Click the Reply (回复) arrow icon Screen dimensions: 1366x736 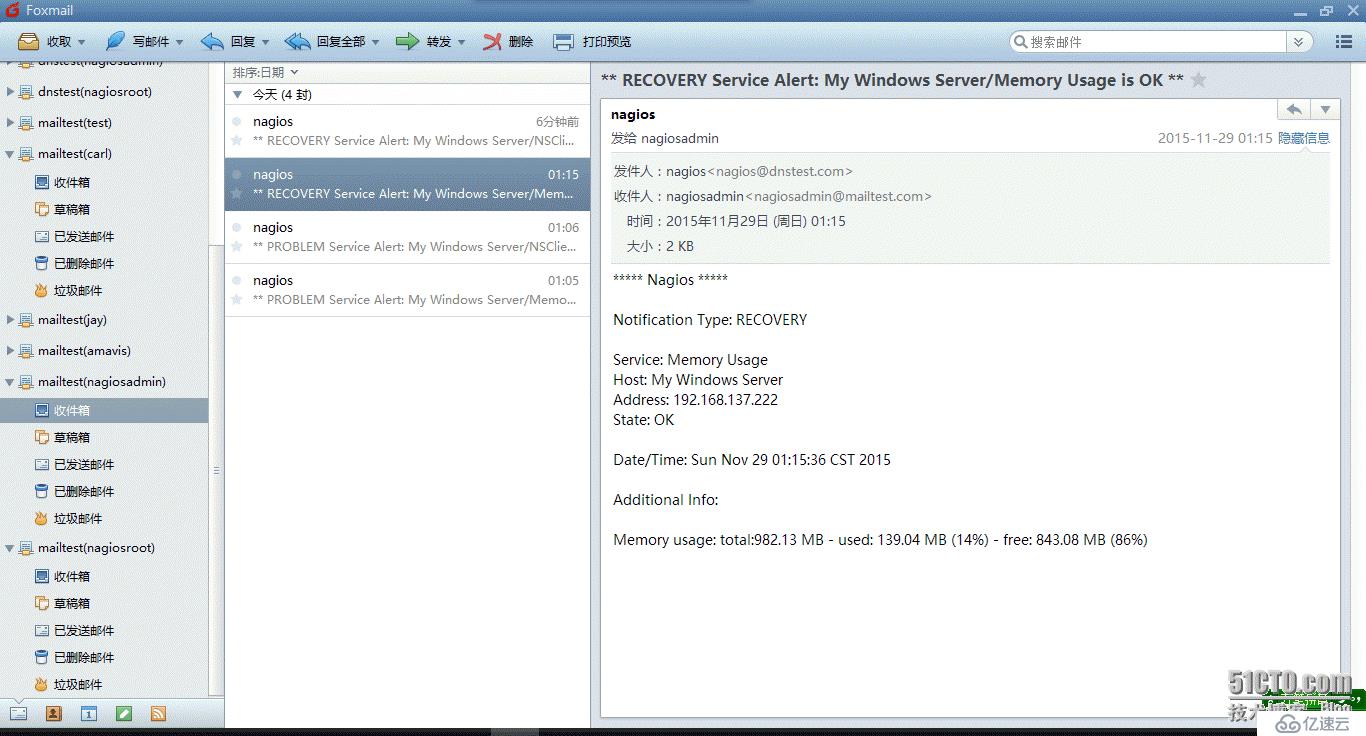[x=212, y=41]
